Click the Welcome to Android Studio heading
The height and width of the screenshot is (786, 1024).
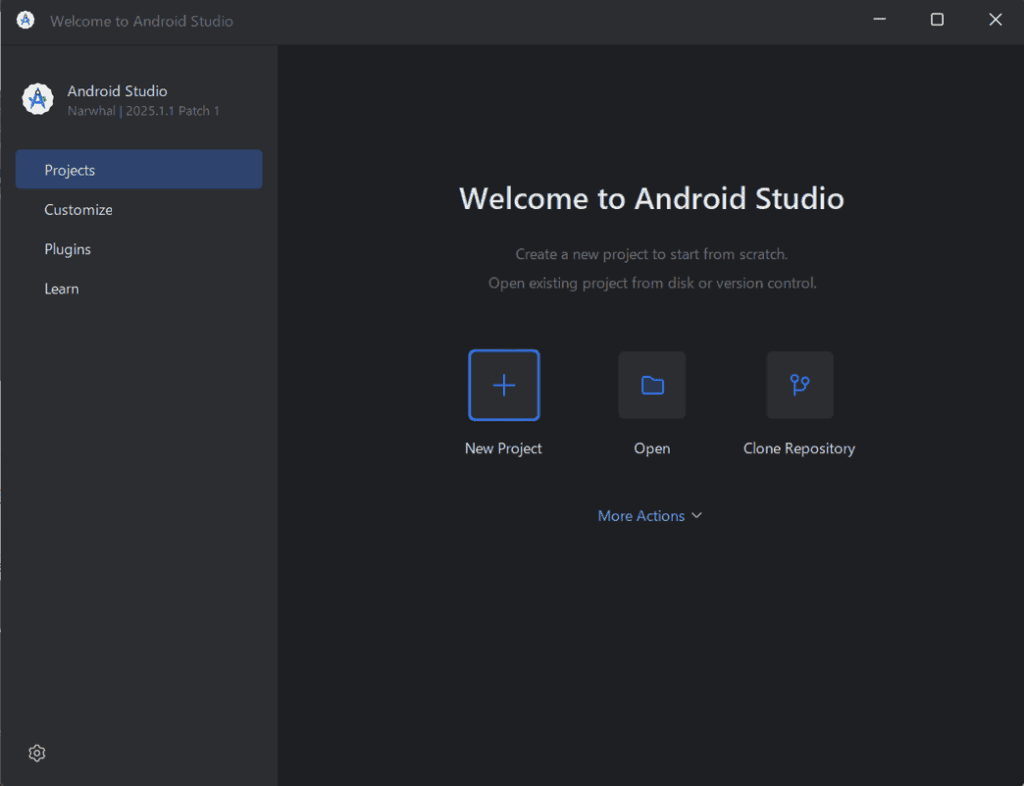tap(652, 198)
